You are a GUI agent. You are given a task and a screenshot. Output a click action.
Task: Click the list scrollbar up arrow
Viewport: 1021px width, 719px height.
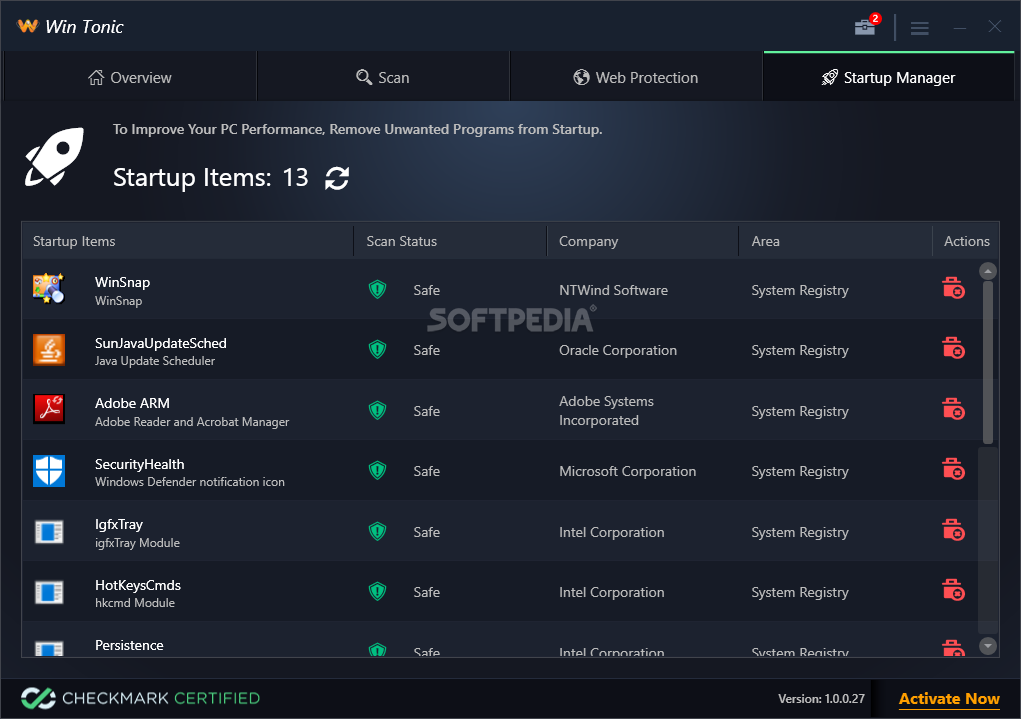[x=988, y=271]
